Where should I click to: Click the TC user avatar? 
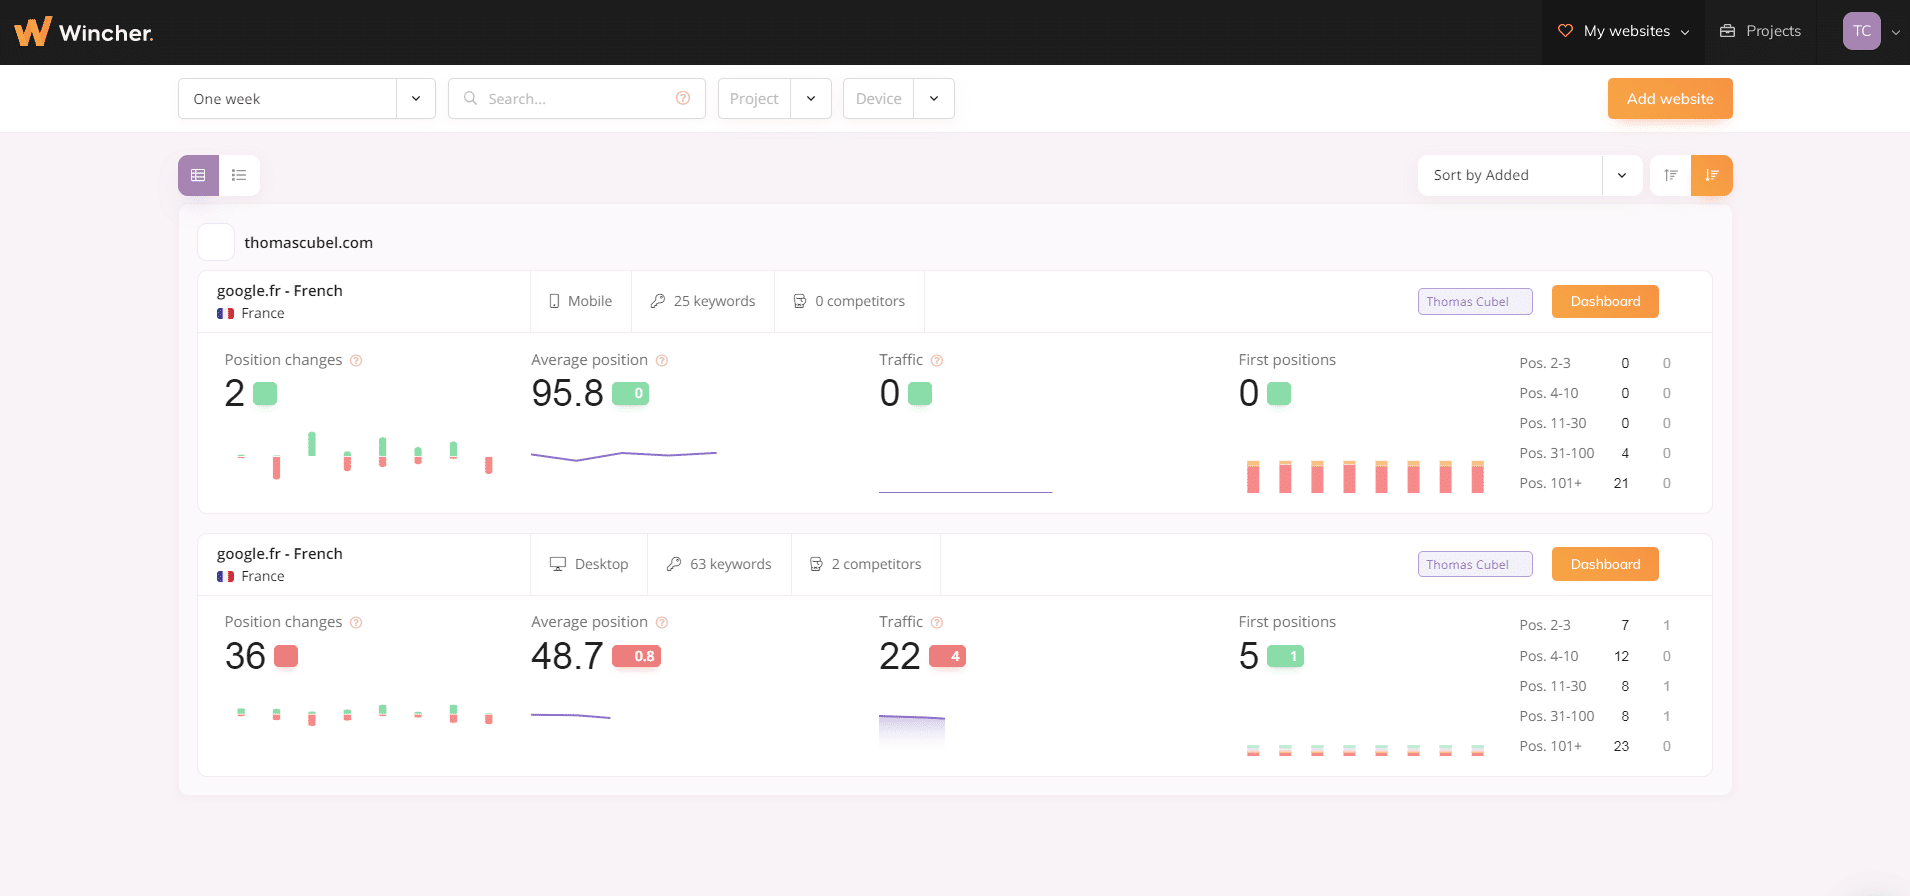coord(1861,31)
